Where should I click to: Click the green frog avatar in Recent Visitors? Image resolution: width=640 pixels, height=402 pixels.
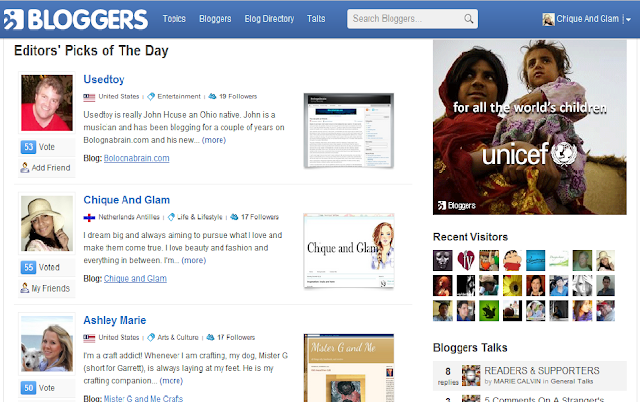coord(489,311)
